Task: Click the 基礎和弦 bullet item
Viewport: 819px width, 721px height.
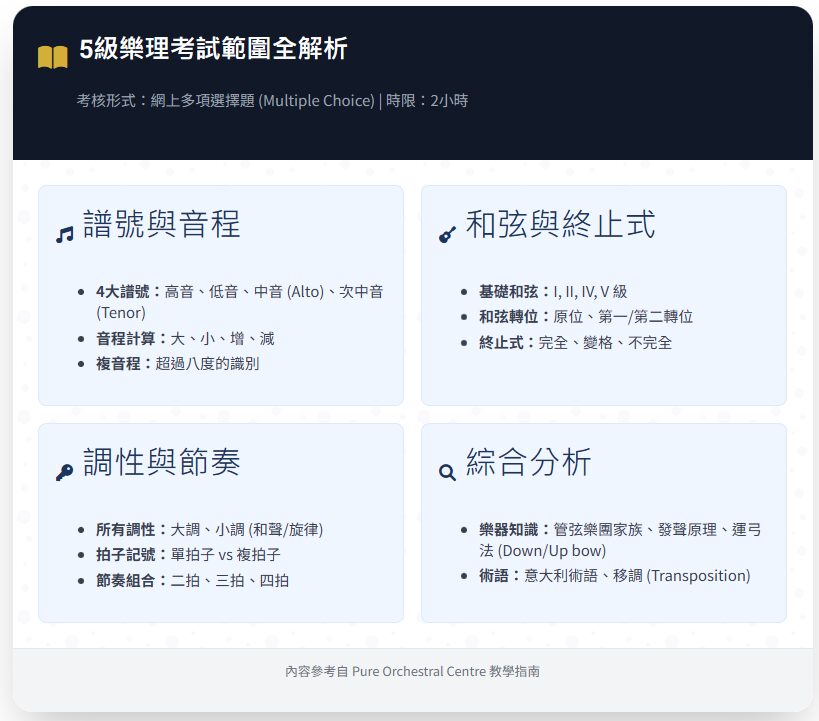Action: pyautogui.click(x=552, y=292)
